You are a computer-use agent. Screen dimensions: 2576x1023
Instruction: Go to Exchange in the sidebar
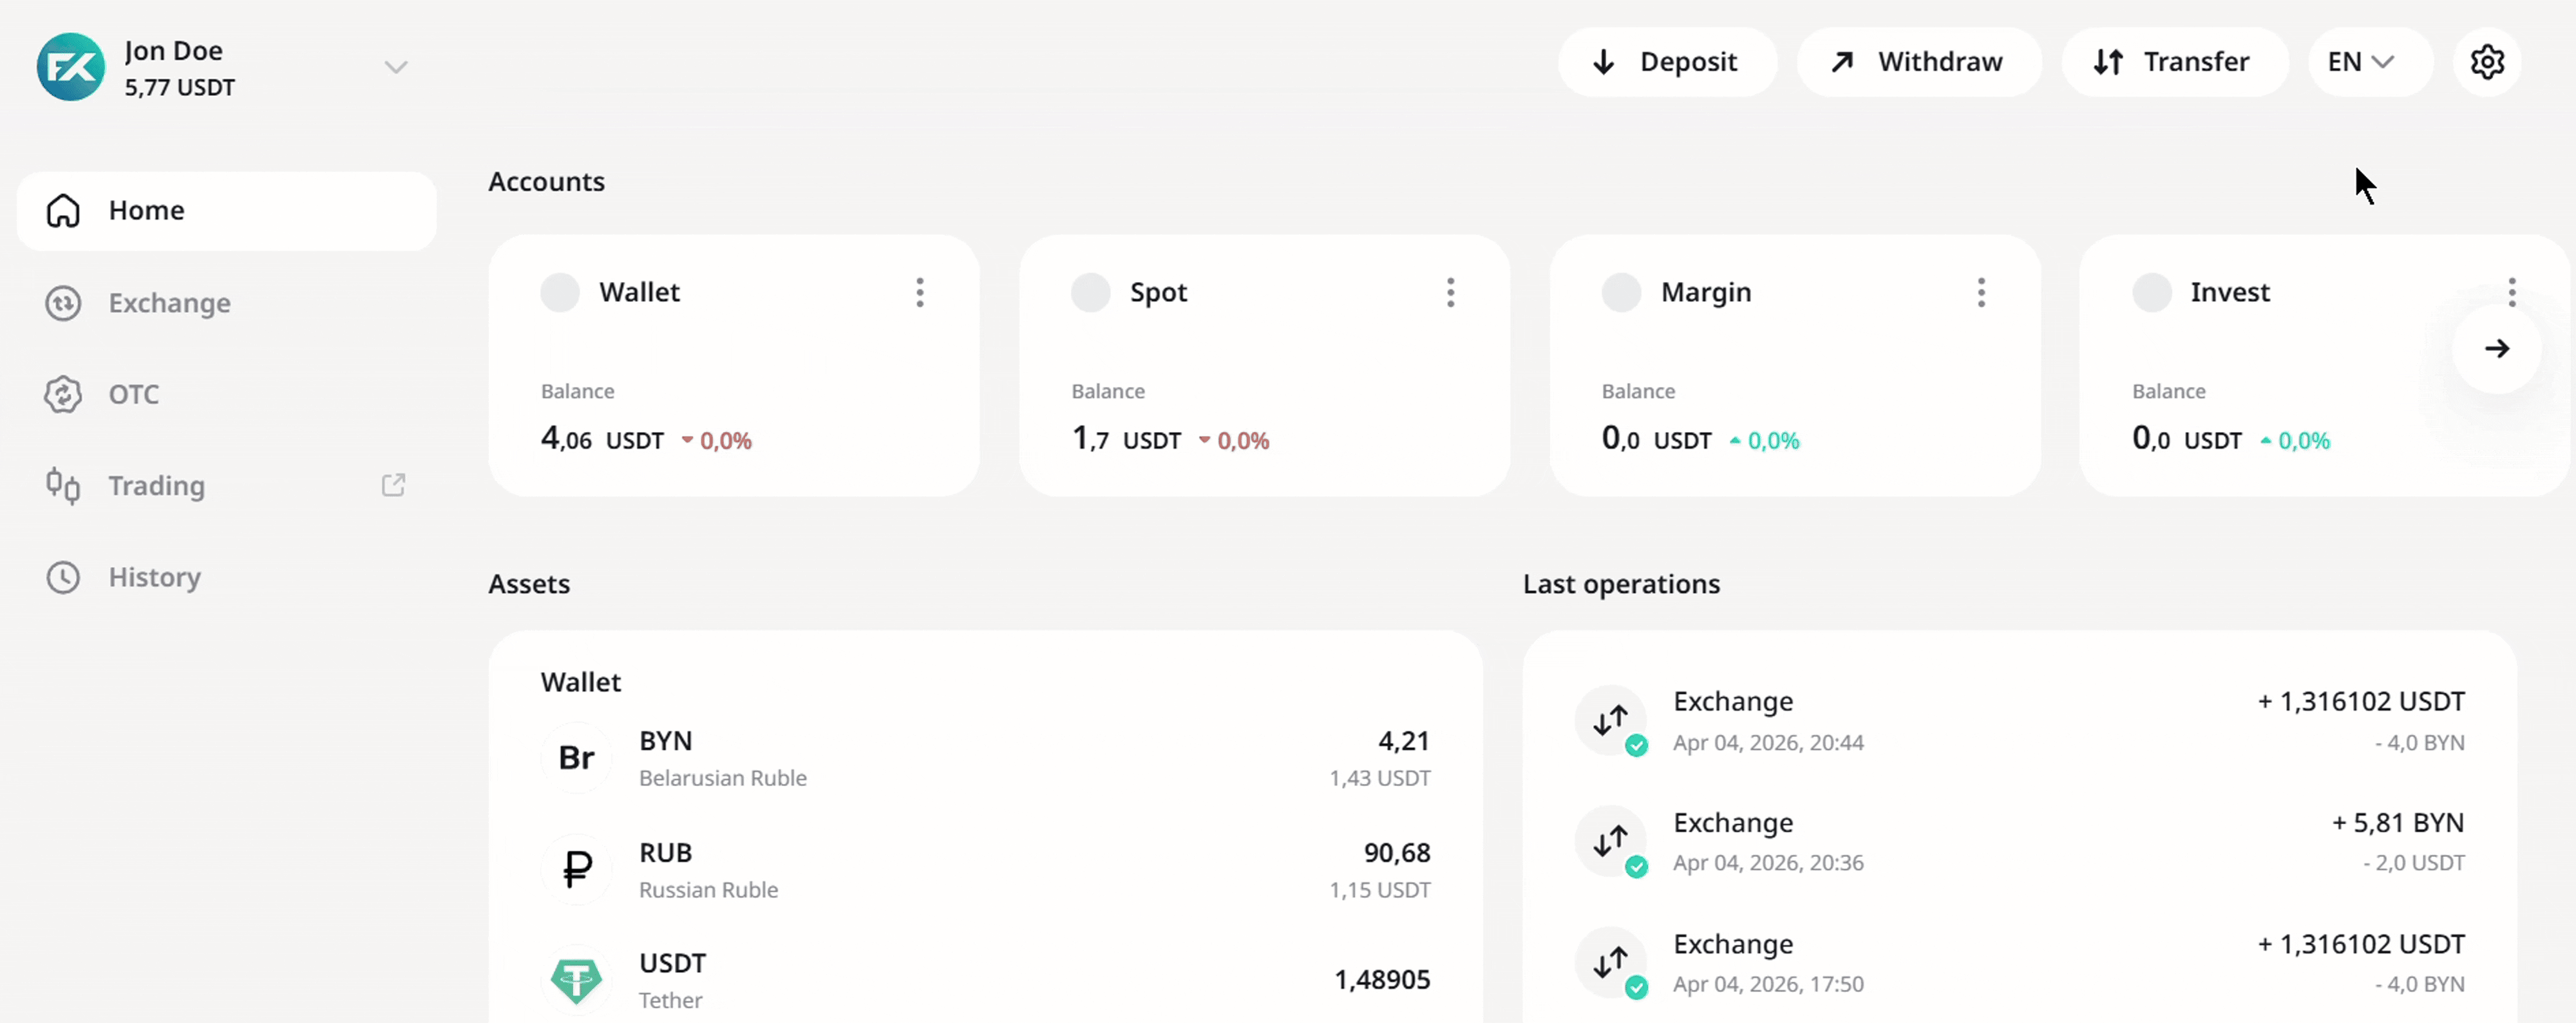pyautogui.click(x=169, y=303)
